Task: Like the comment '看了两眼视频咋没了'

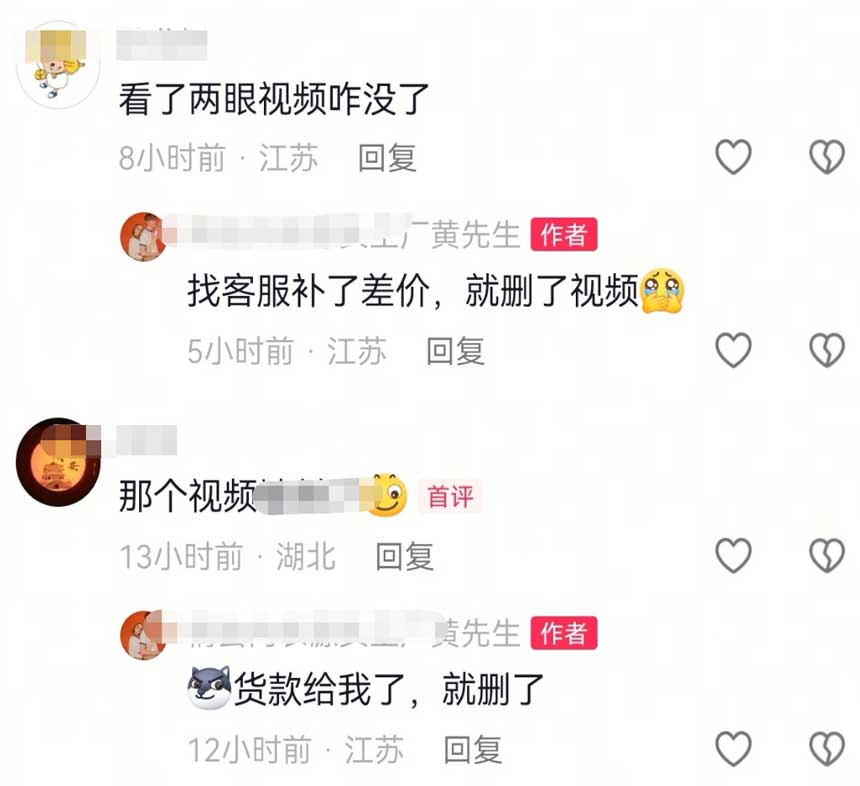Action: point(733,157)
